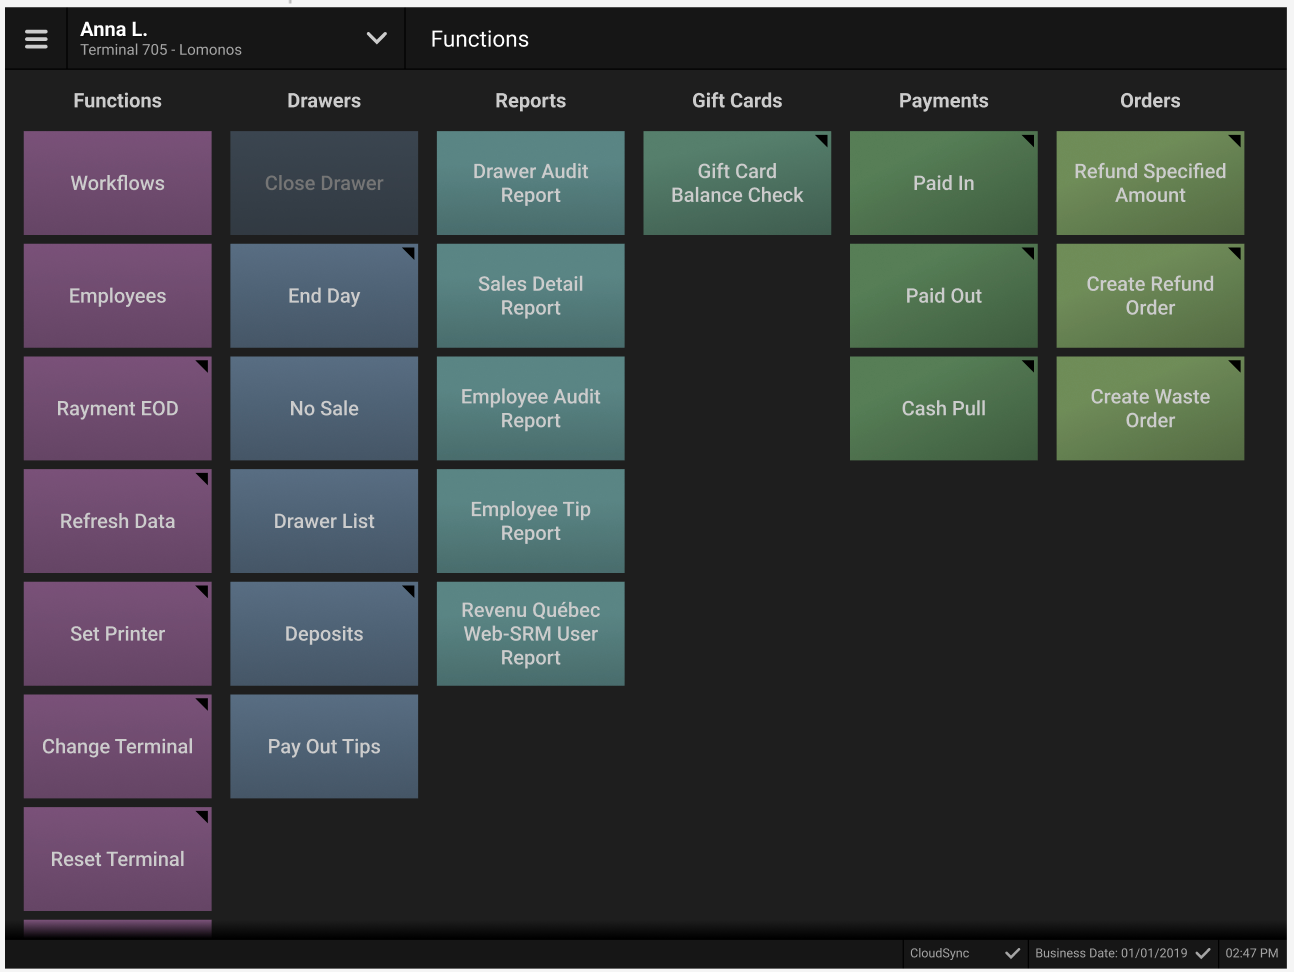Select the Cash Pull payment function
1294x972 pixels.
point(944,409)
